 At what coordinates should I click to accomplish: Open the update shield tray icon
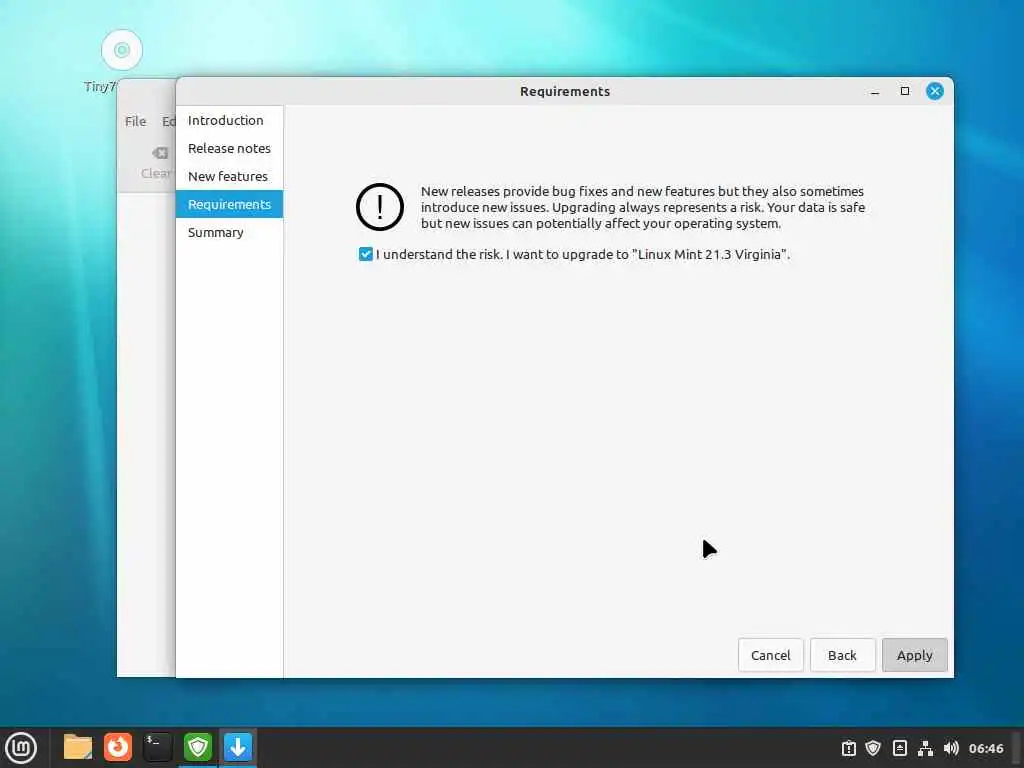[873, 748]
